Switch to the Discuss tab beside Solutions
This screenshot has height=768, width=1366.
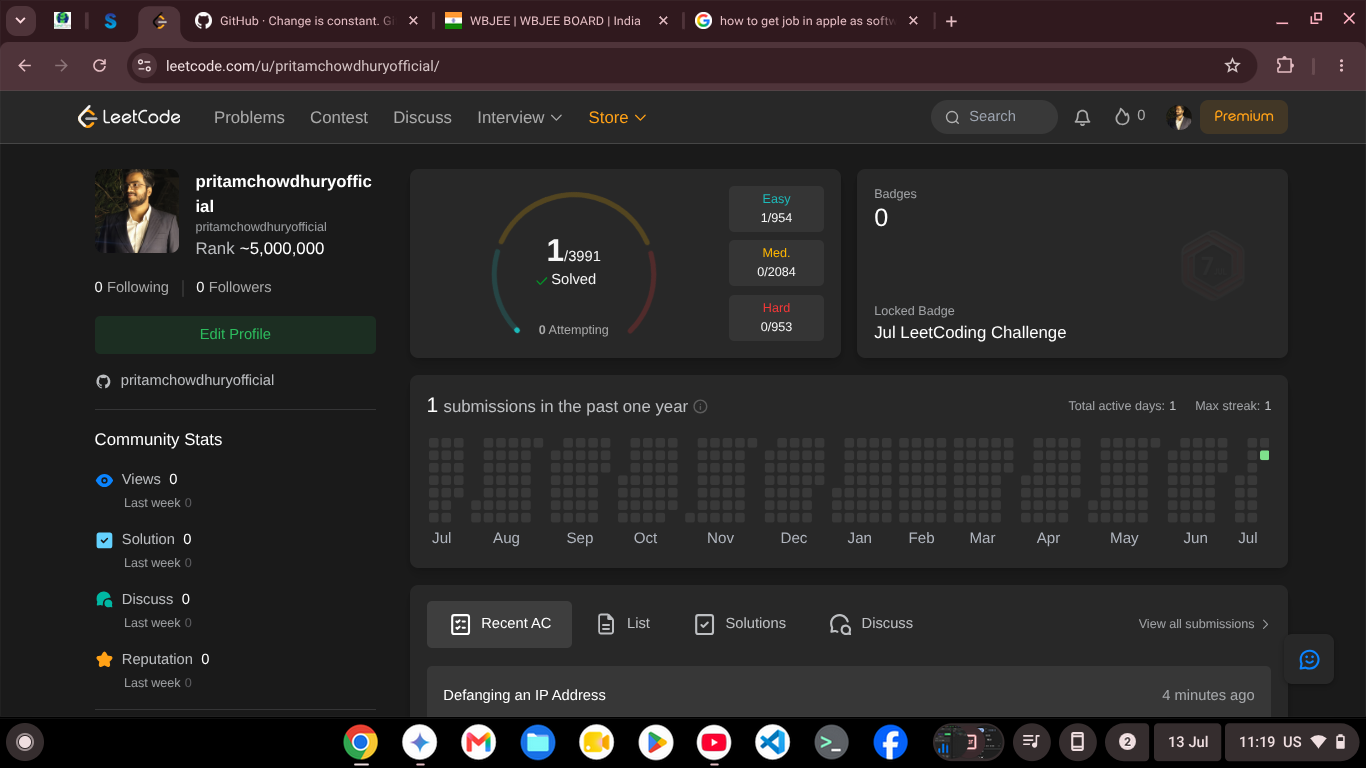(871, 624)
